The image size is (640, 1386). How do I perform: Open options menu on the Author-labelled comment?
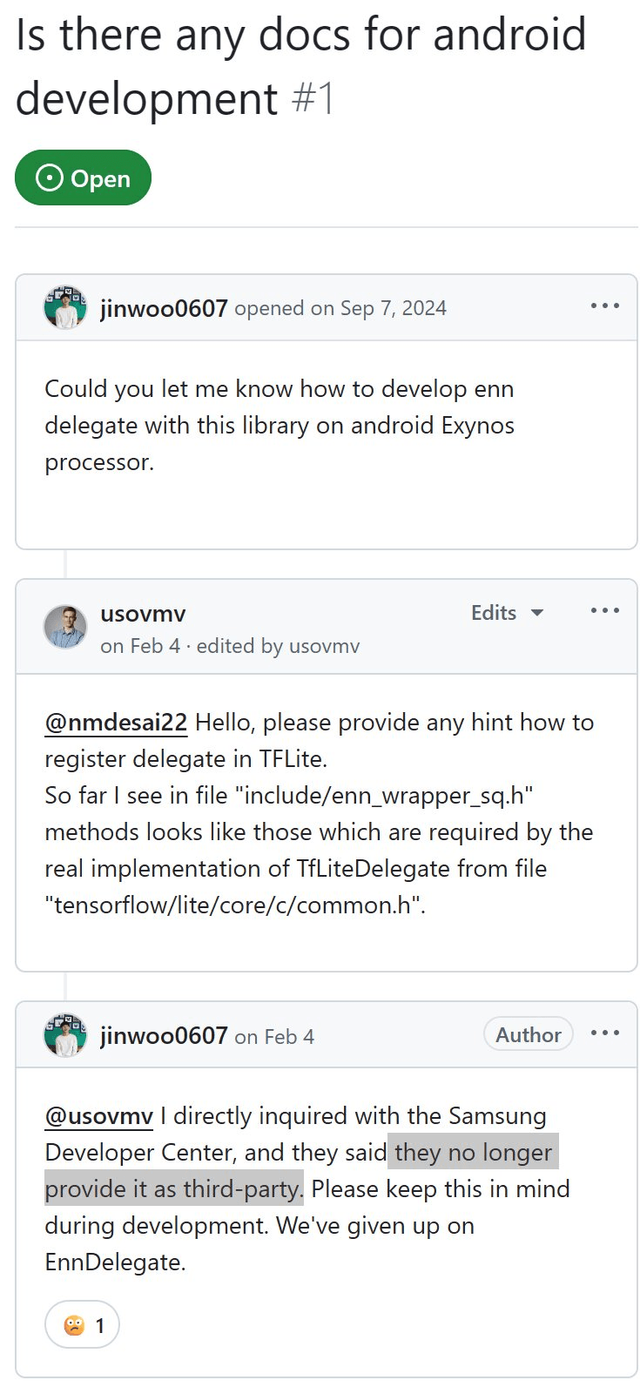[x=605, y=1034]
